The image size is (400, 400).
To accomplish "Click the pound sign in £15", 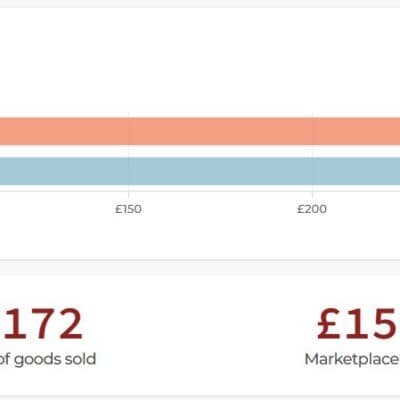I will click(329, 324).
